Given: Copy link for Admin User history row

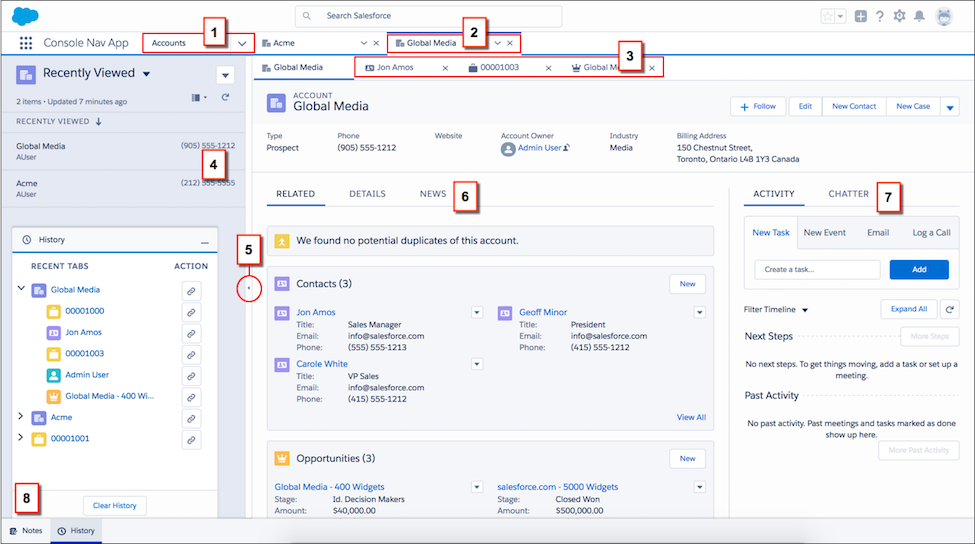Looking at the screenshot, I should pos(192,376).
